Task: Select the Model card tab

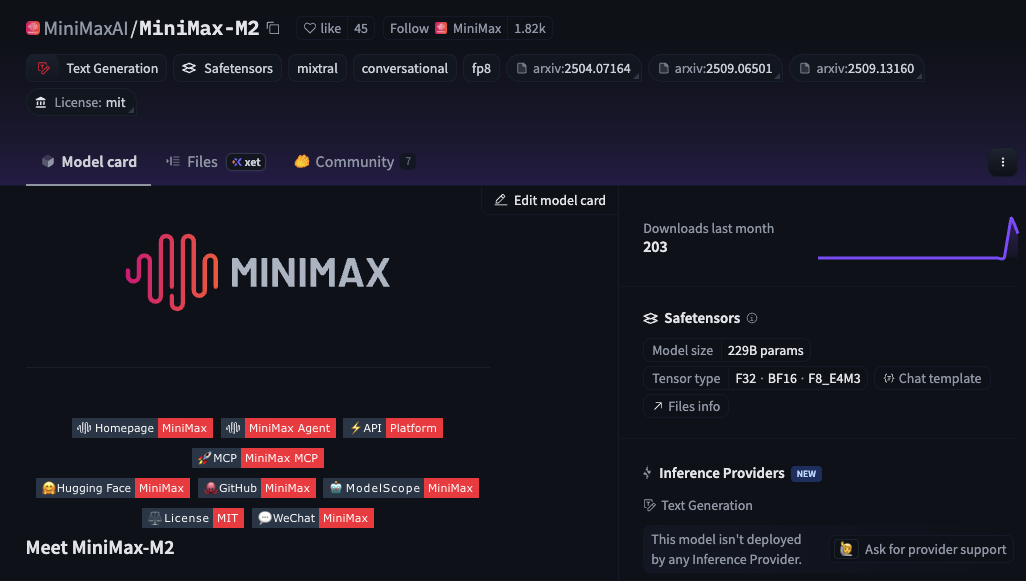Action: (89, 162)
